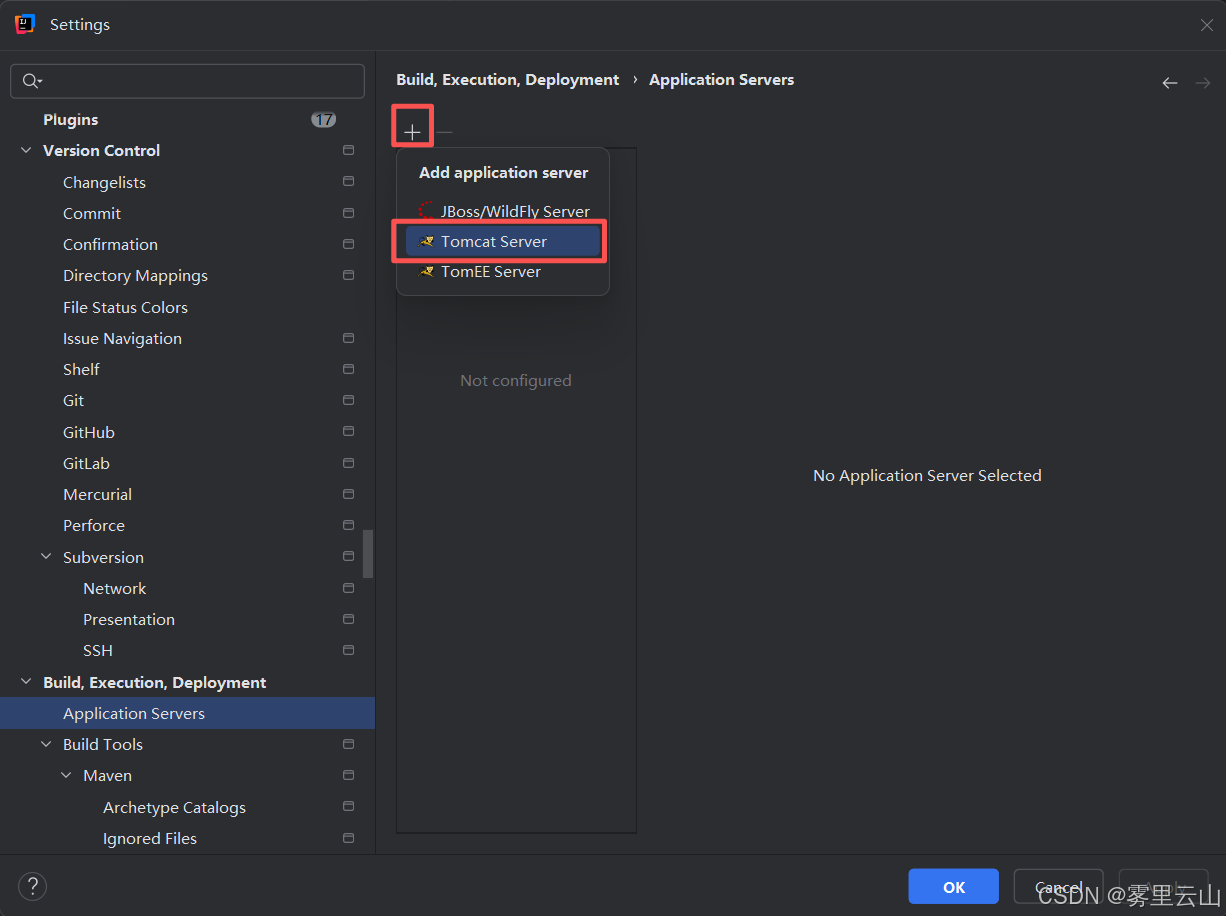This screenshot has width=1226, height=916.
Task: Click project-level marker icon beside Mercurial
Action: (348, 494)
